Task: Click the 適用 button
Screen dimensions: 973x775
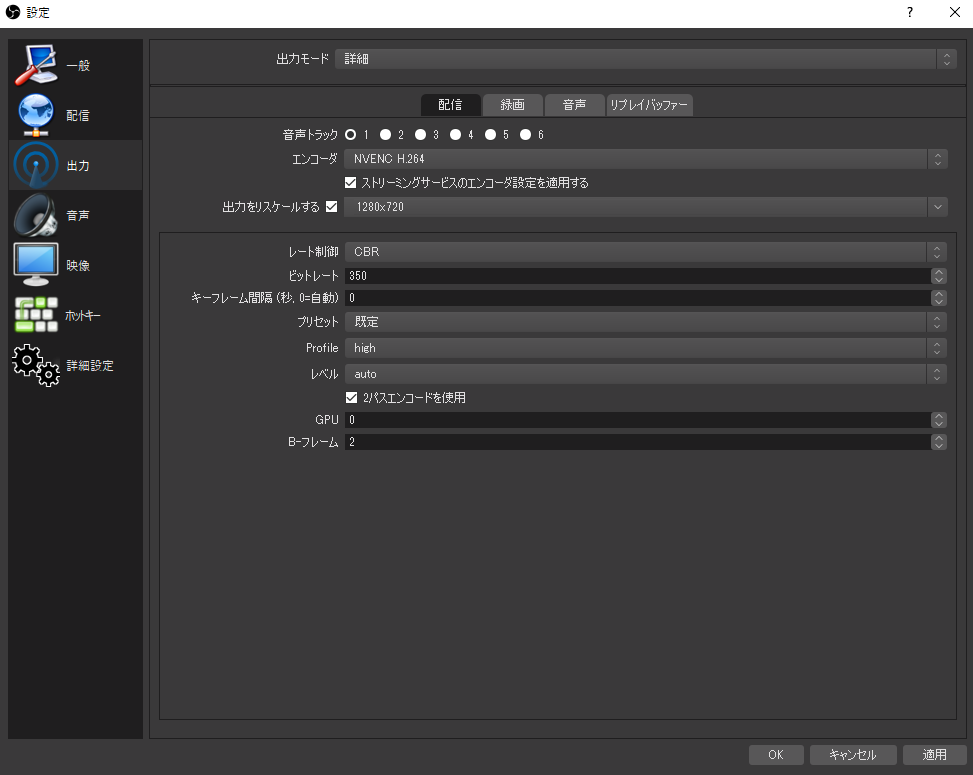Action: point(935,755)
